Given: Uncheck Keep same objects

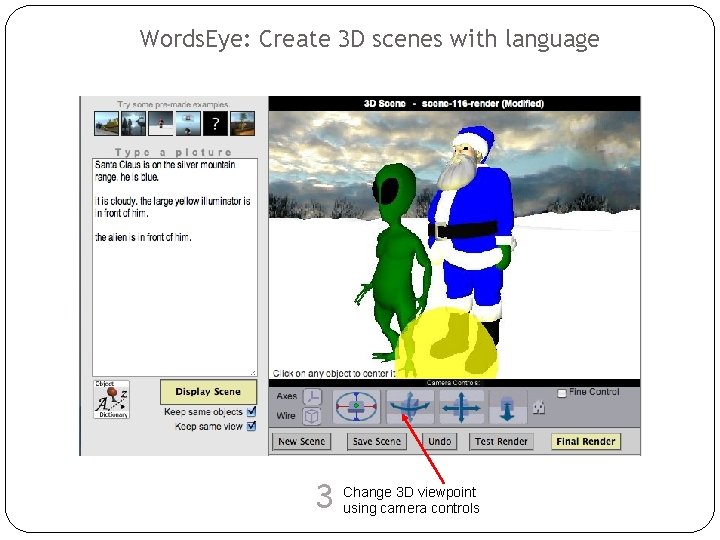Looking at the screenshot, I should 251,411.
